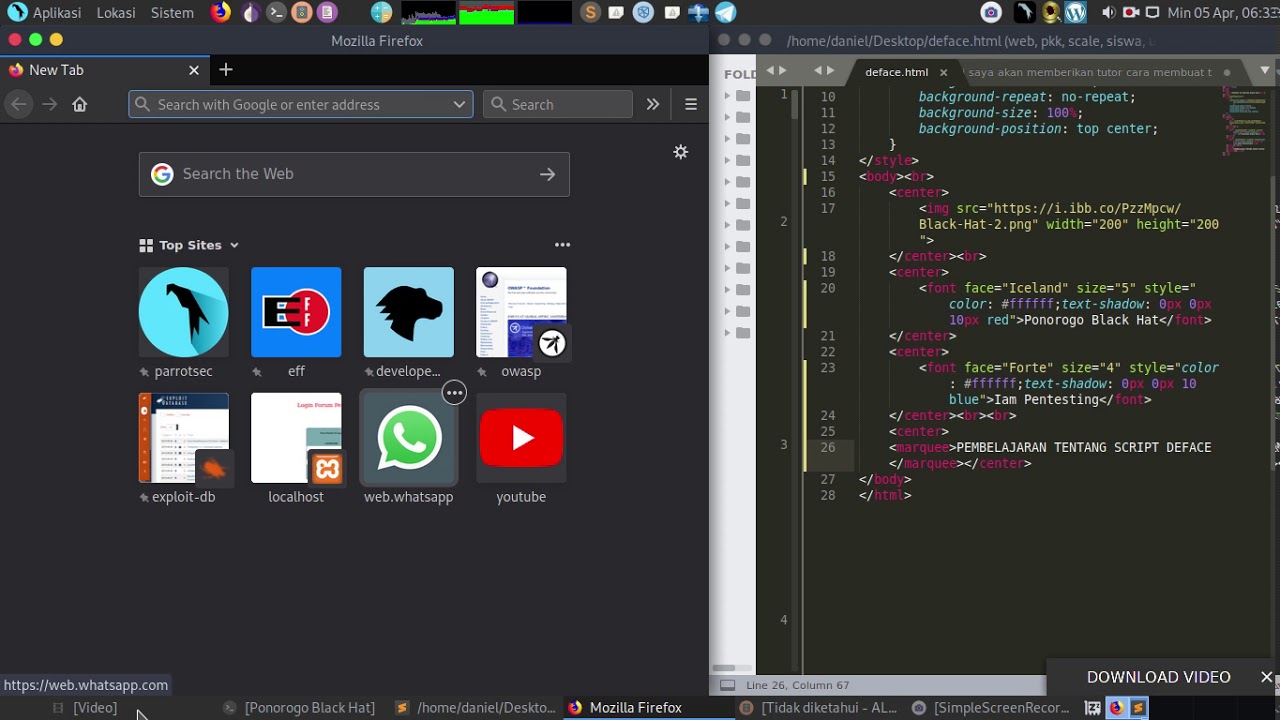Click Line 26, Column 67 status text

pyautogui.click(x=798, y=685)
